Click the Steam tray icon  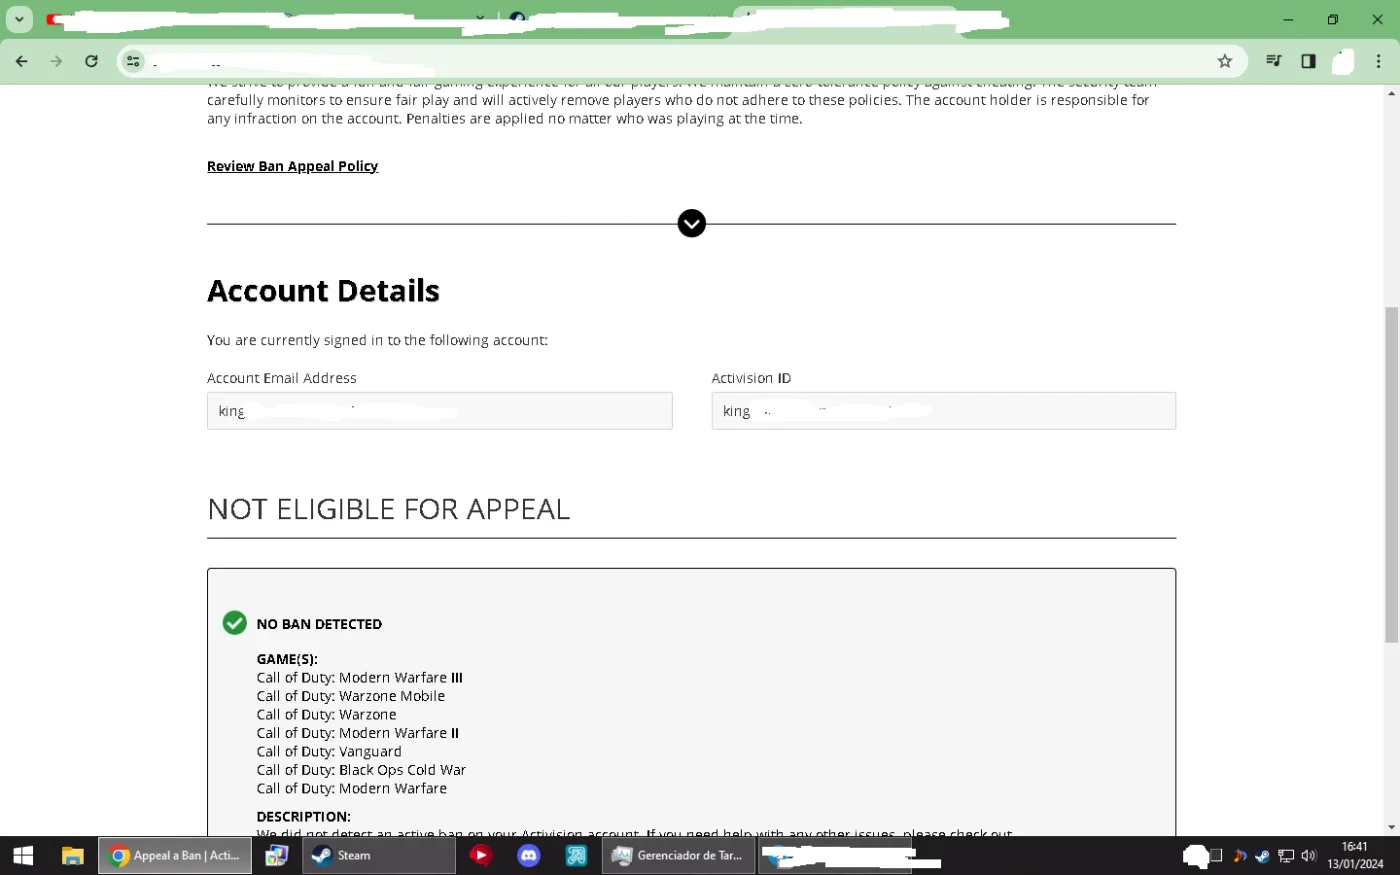(x=1262, y=856)
